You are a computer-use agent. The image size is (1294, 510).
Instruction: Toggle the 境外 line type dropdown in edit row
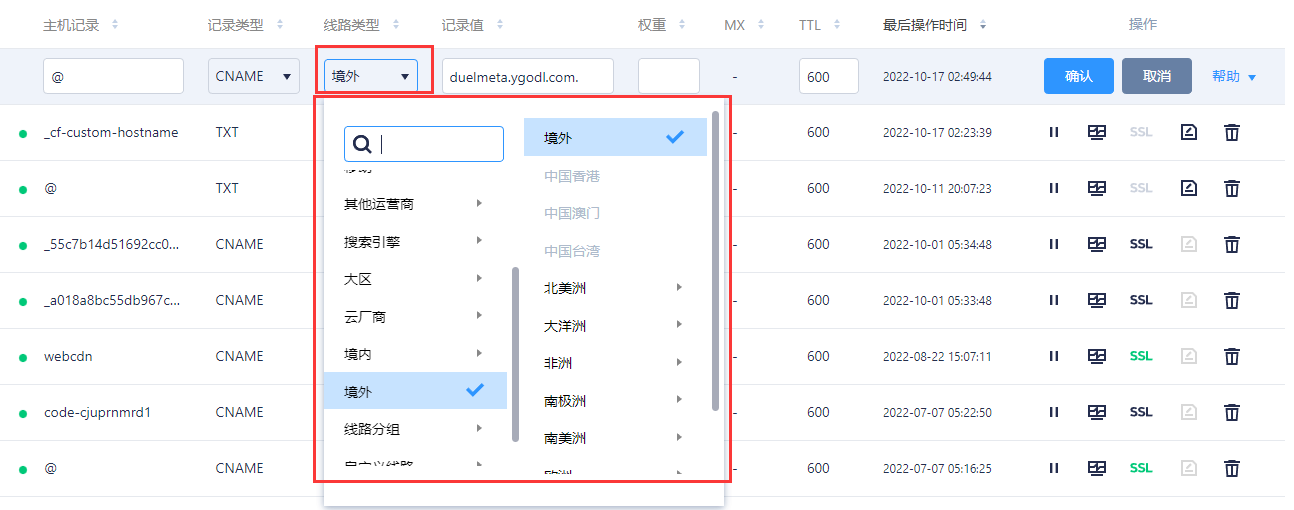click(x=371, y=76)
